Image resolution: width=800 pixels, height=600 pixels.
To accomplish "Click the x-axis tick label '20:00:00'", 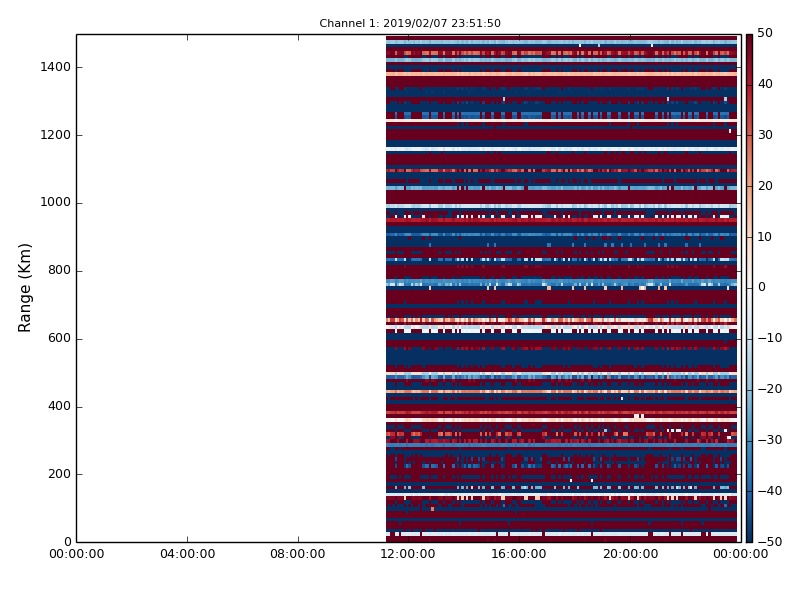I will click(630, 554).
